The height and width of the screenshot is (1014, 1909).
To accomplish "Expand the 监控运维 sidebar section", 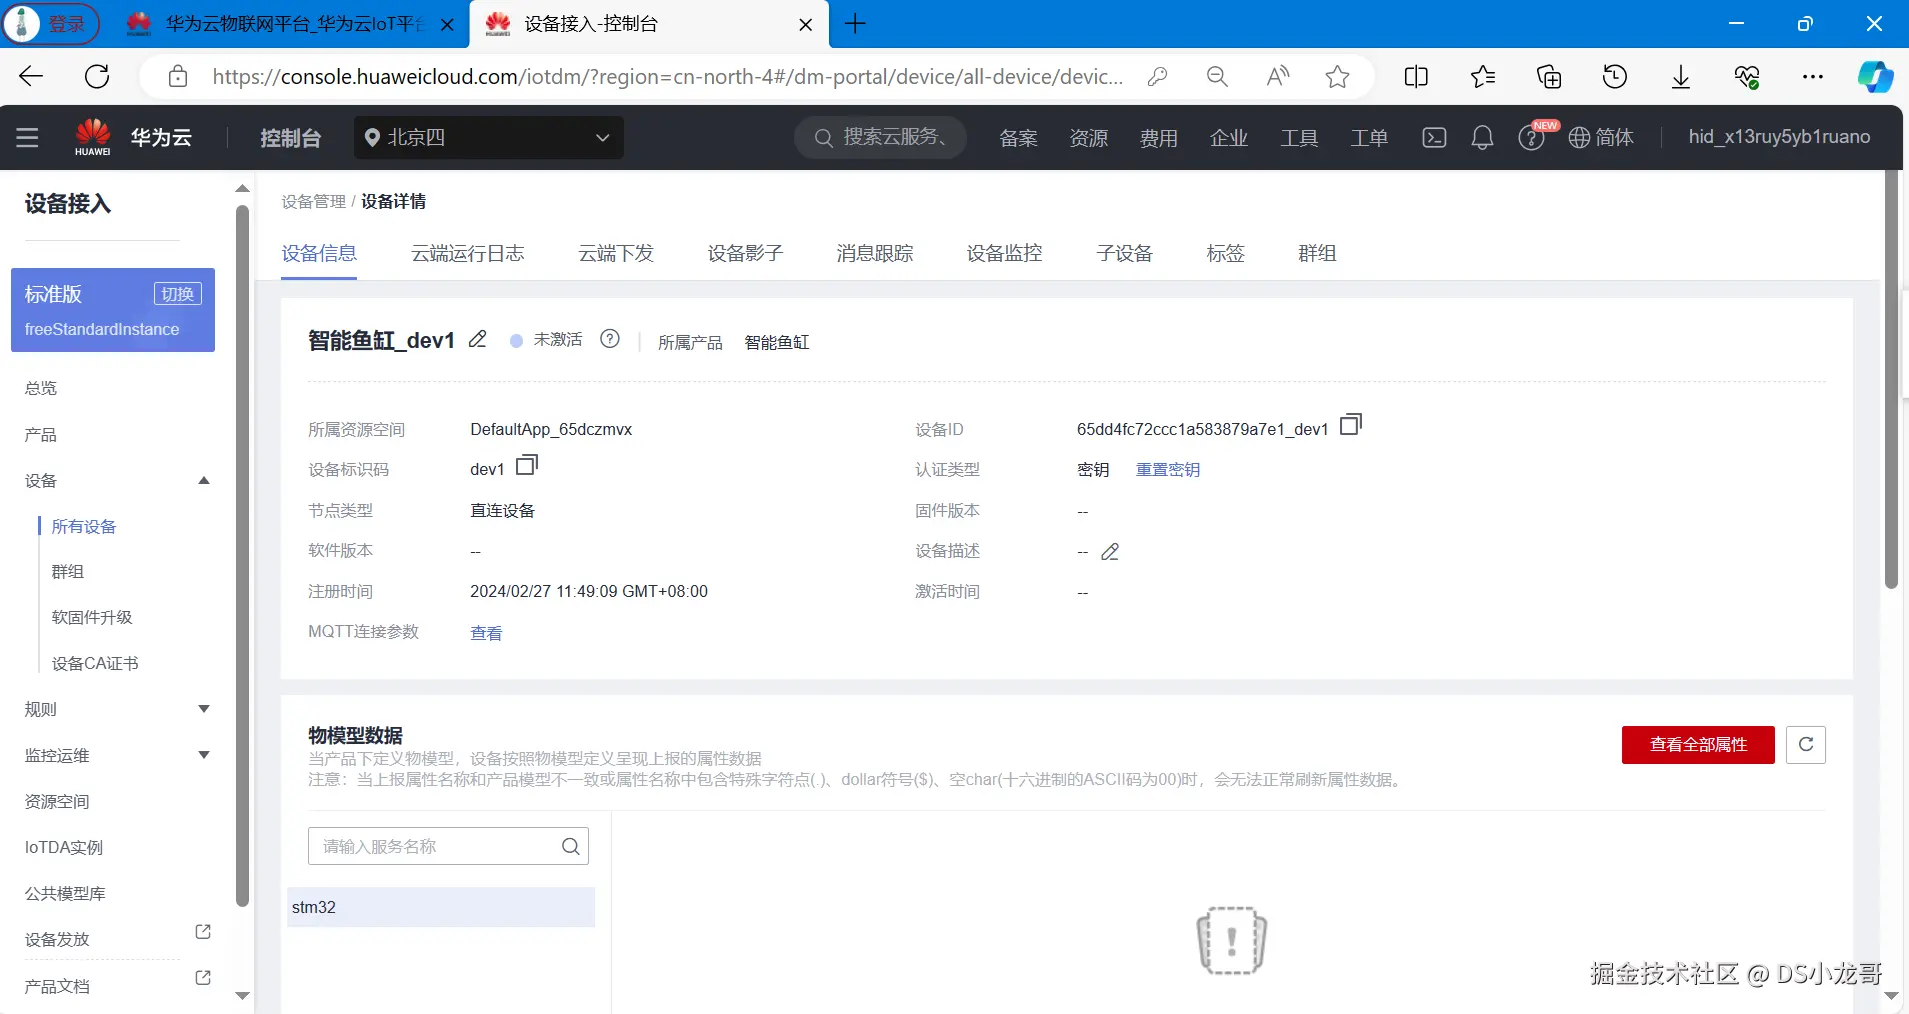I will point(204,755).
